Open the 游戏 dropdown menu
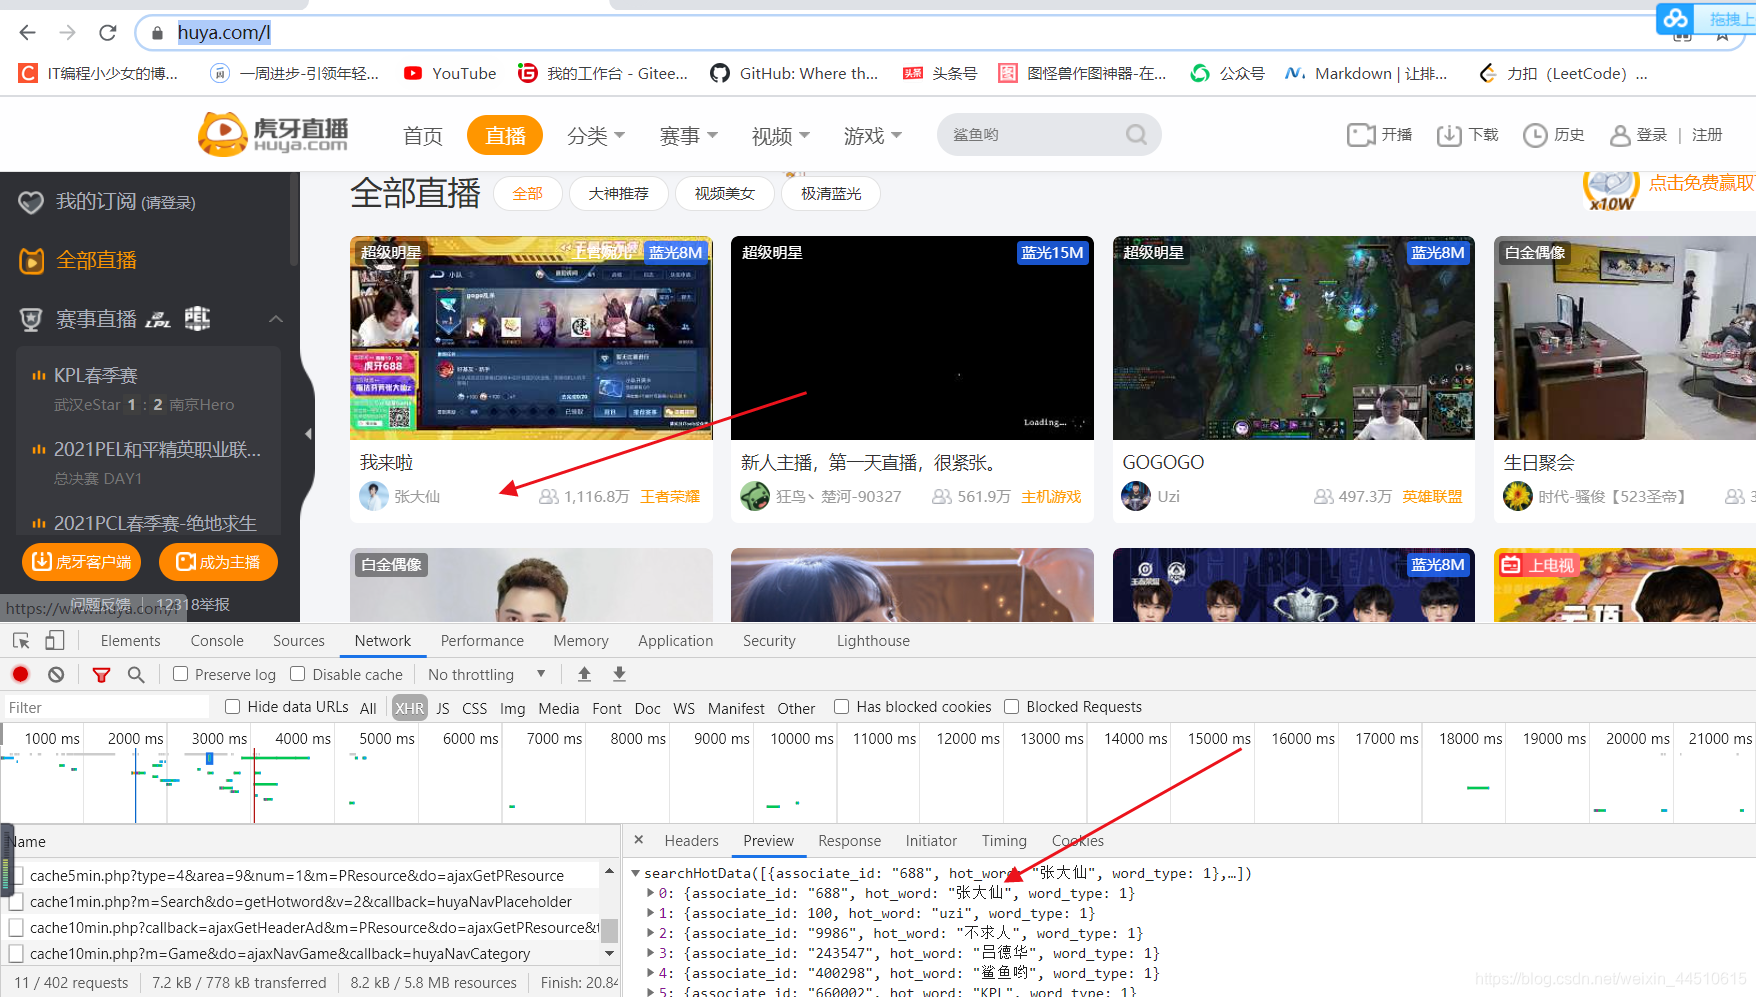 click(x=872, y=135)
